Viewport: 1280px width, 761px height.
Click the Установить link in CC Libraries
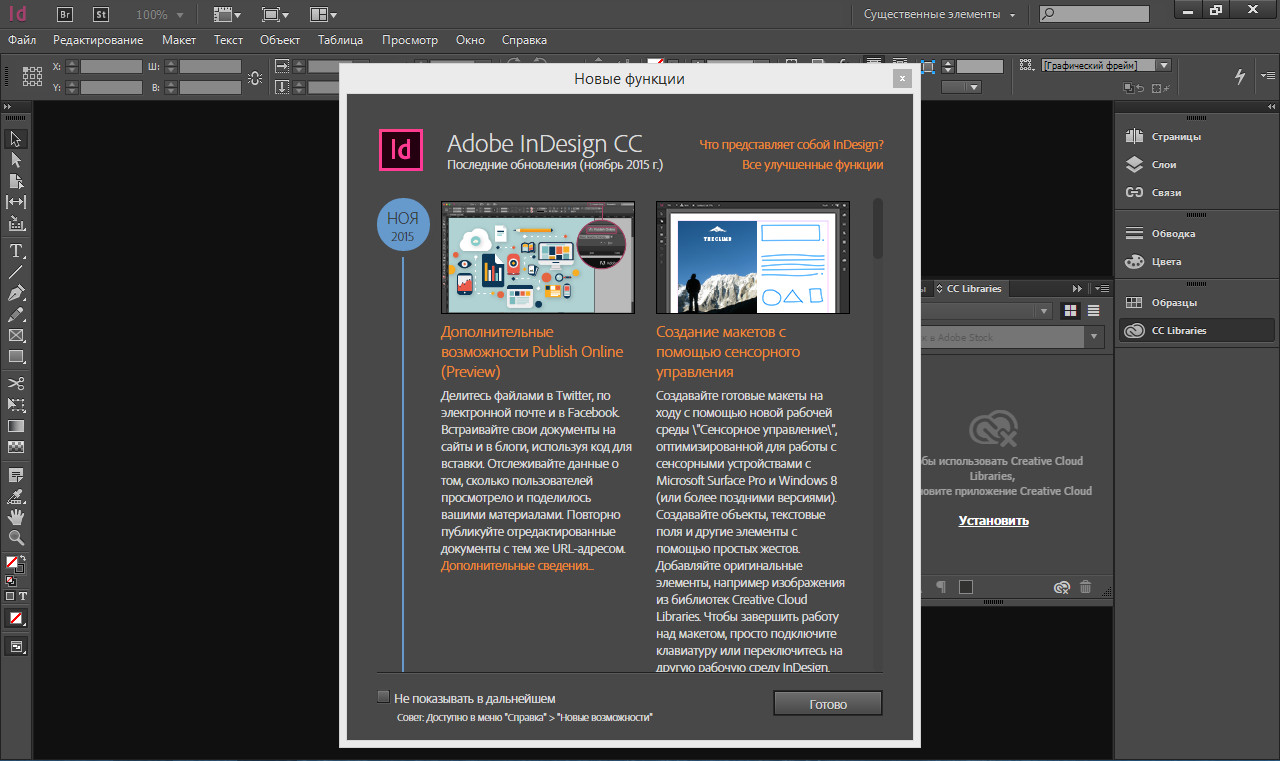point(994,520)
